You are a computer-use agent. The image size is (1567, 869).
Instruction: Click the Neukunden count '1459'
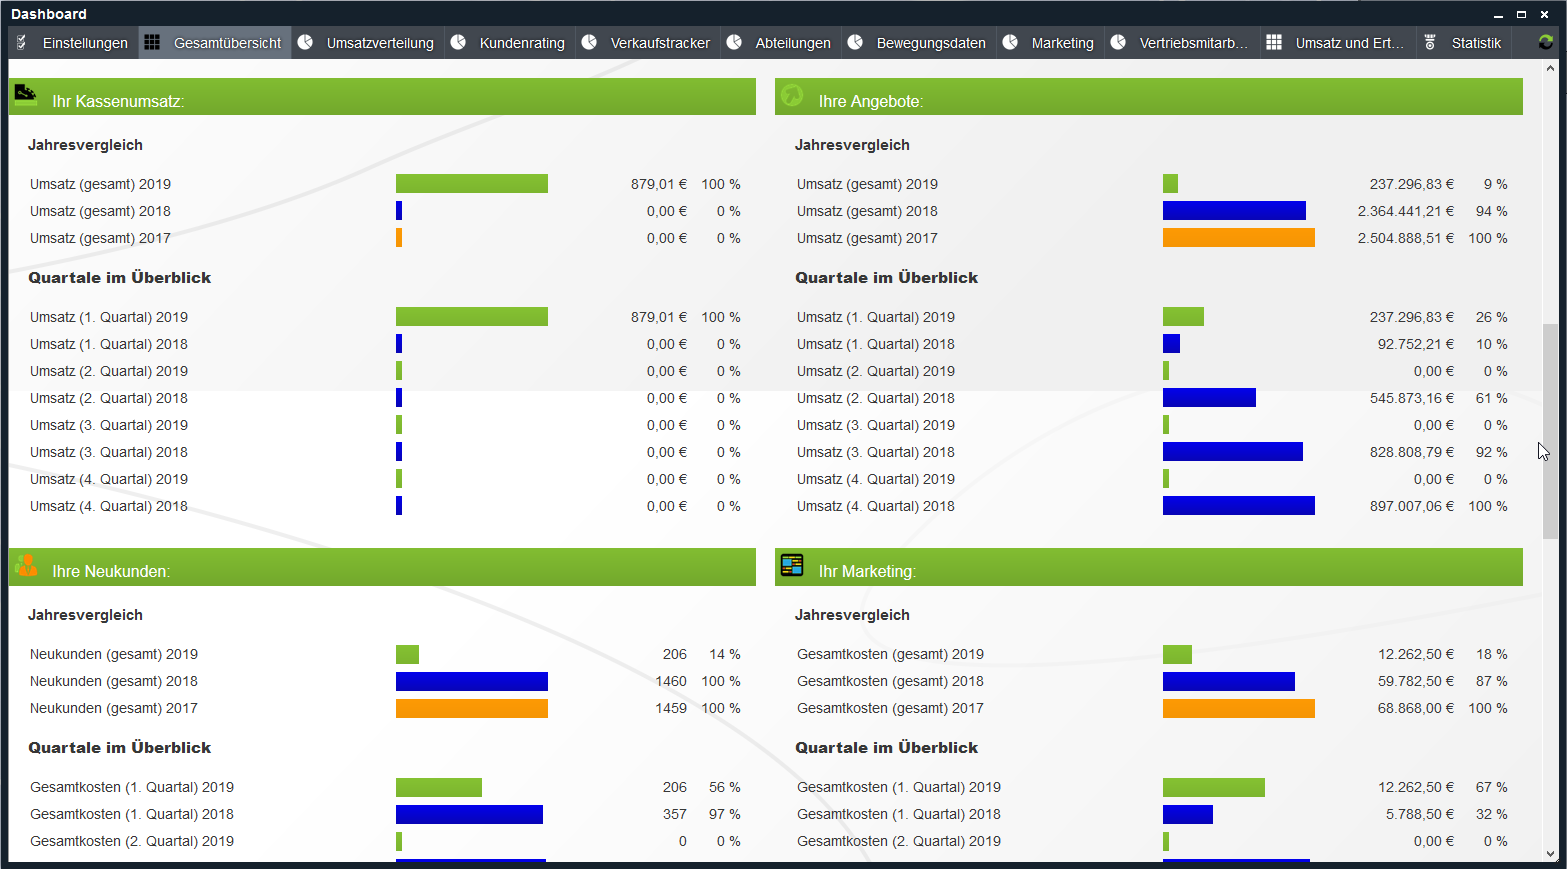[671, 708]
